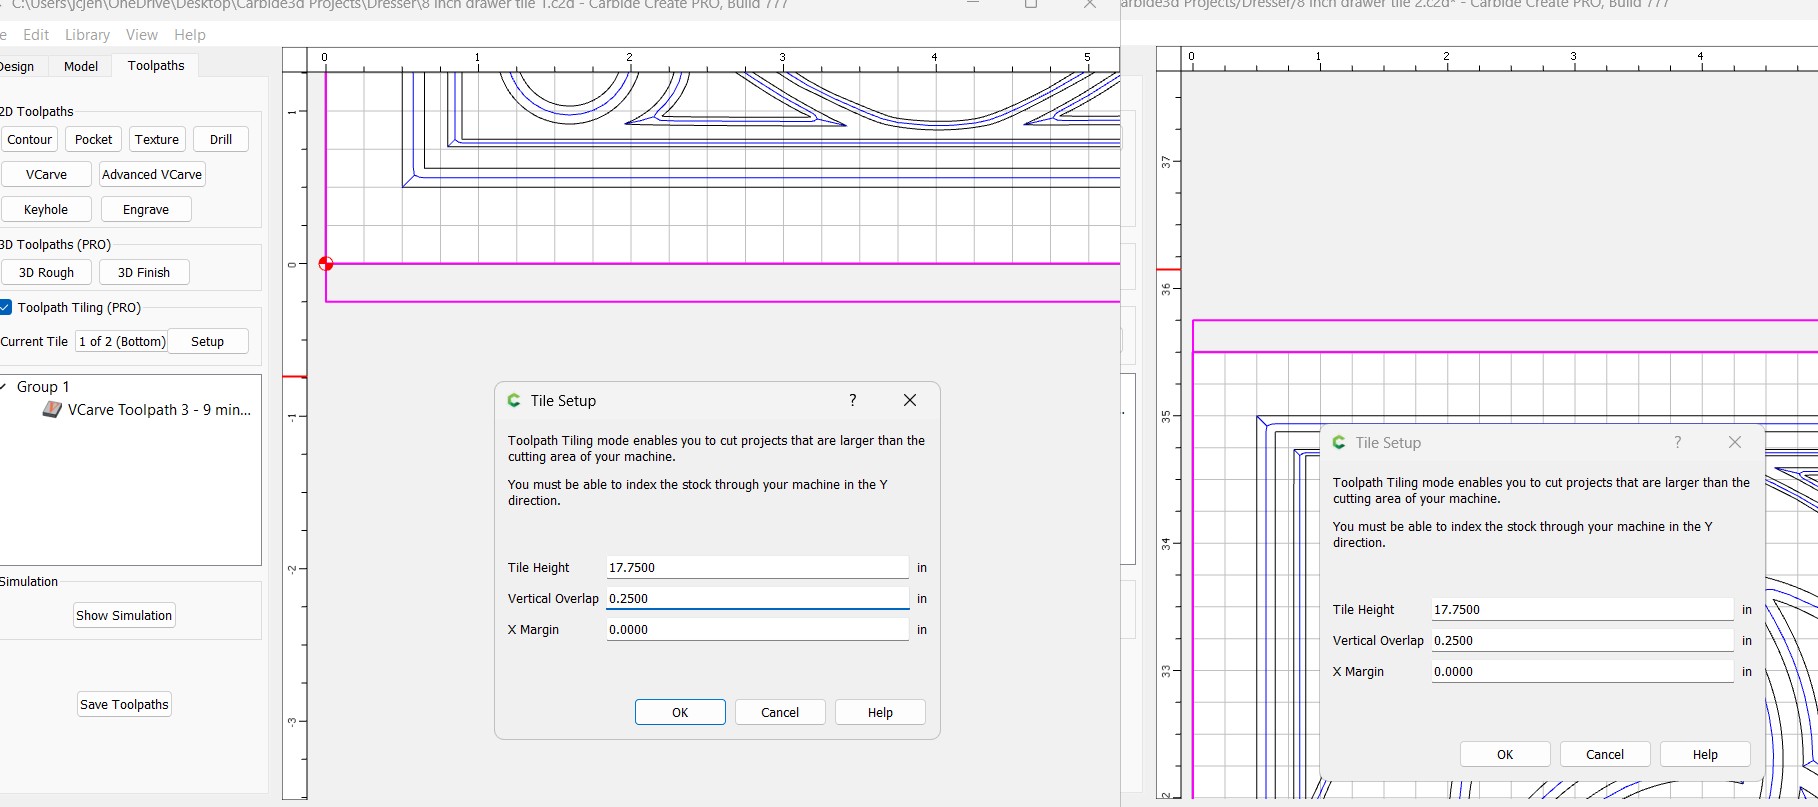Click the question mark in left Tile Setup dialog

[852, 400]
